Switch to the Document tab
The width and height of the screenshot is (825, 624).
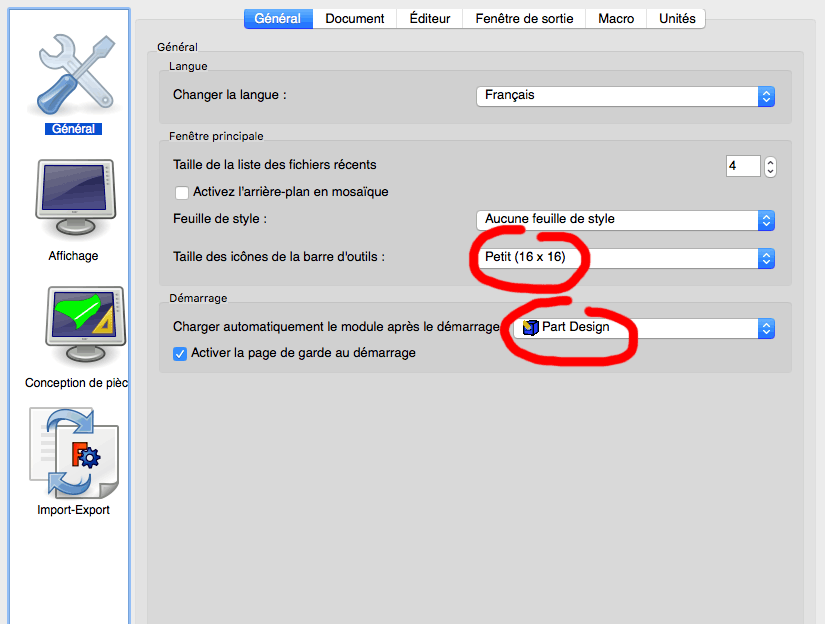pos(355,18)
